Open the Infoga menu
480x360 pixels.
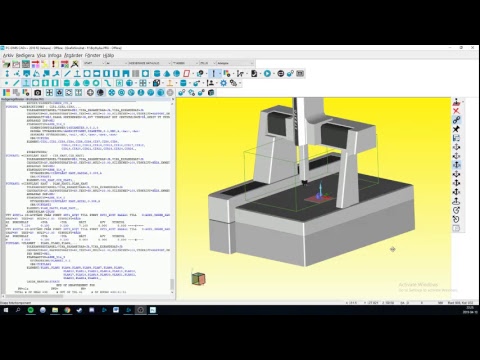pos(55,55)
